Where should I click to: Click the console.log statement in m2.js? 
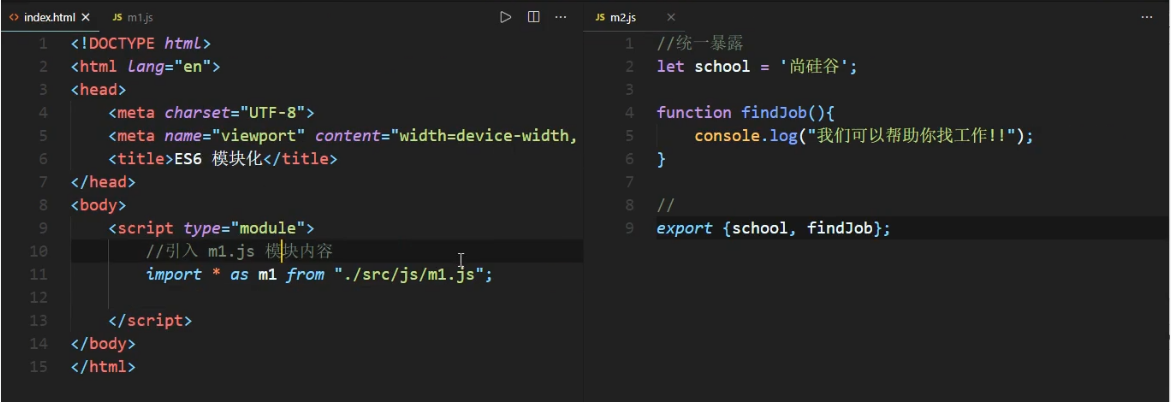point(864,136)
